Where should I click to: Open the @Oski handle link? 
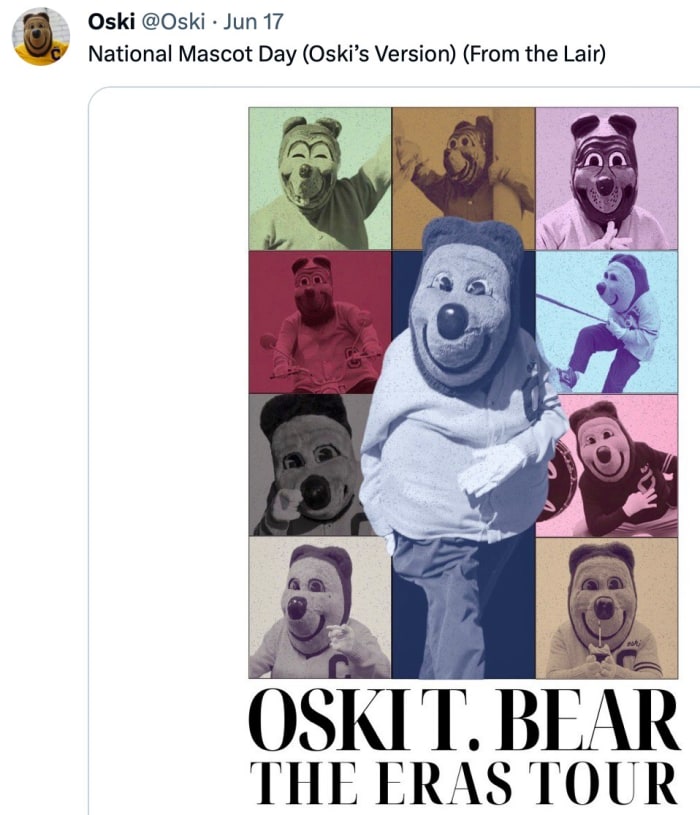click(176, 22)
